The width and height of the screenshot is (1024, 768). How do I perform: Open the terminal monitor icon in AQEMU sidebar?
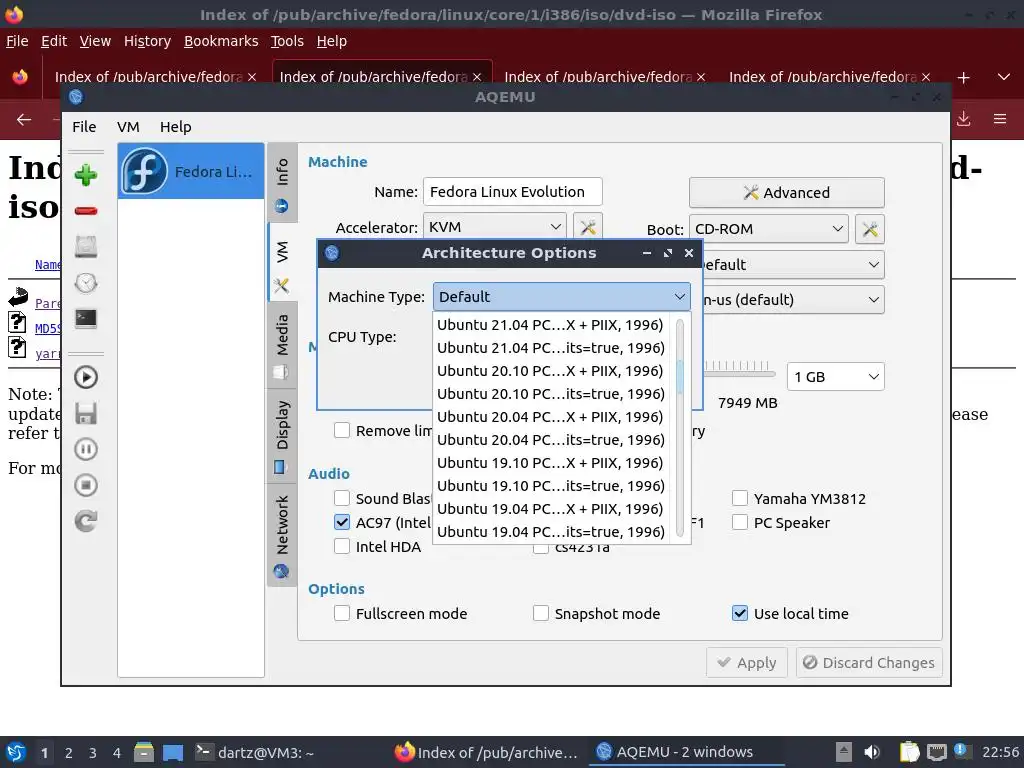pos(86,319)
